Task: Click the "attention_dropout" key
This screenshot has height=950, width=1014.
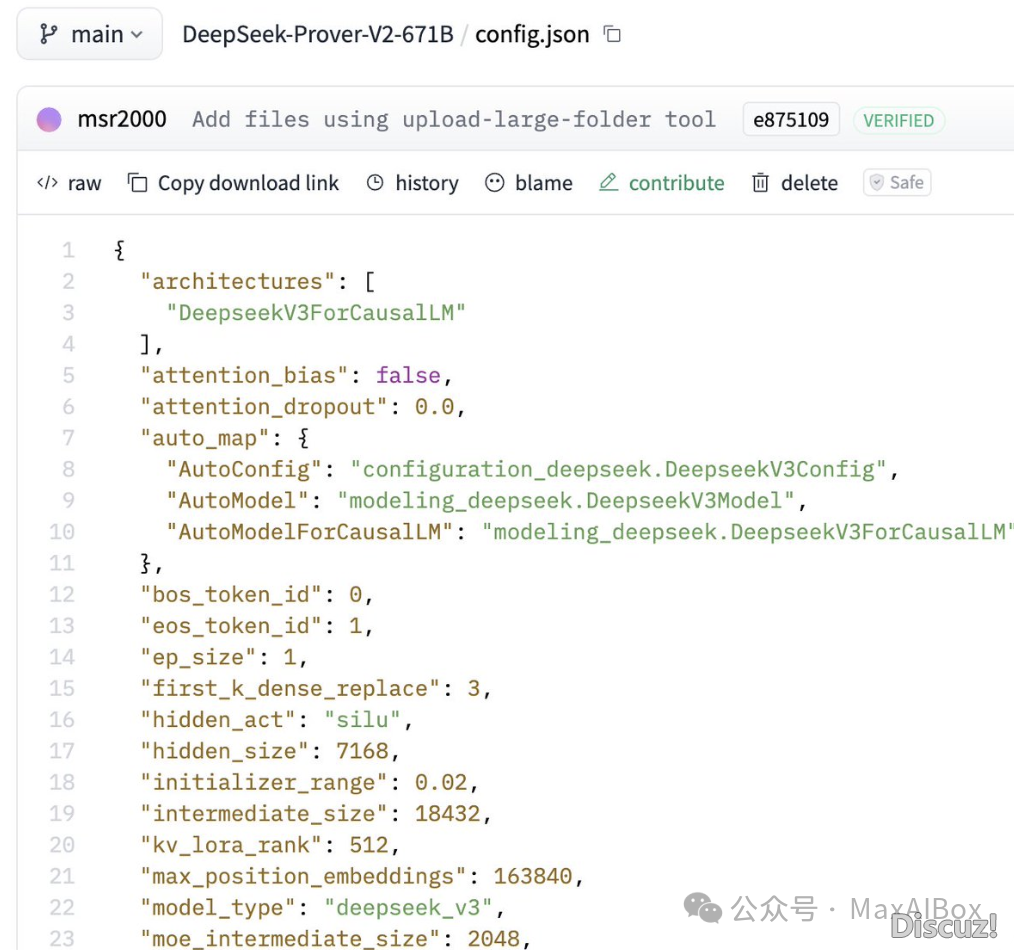Action: [x=263, y=407]
